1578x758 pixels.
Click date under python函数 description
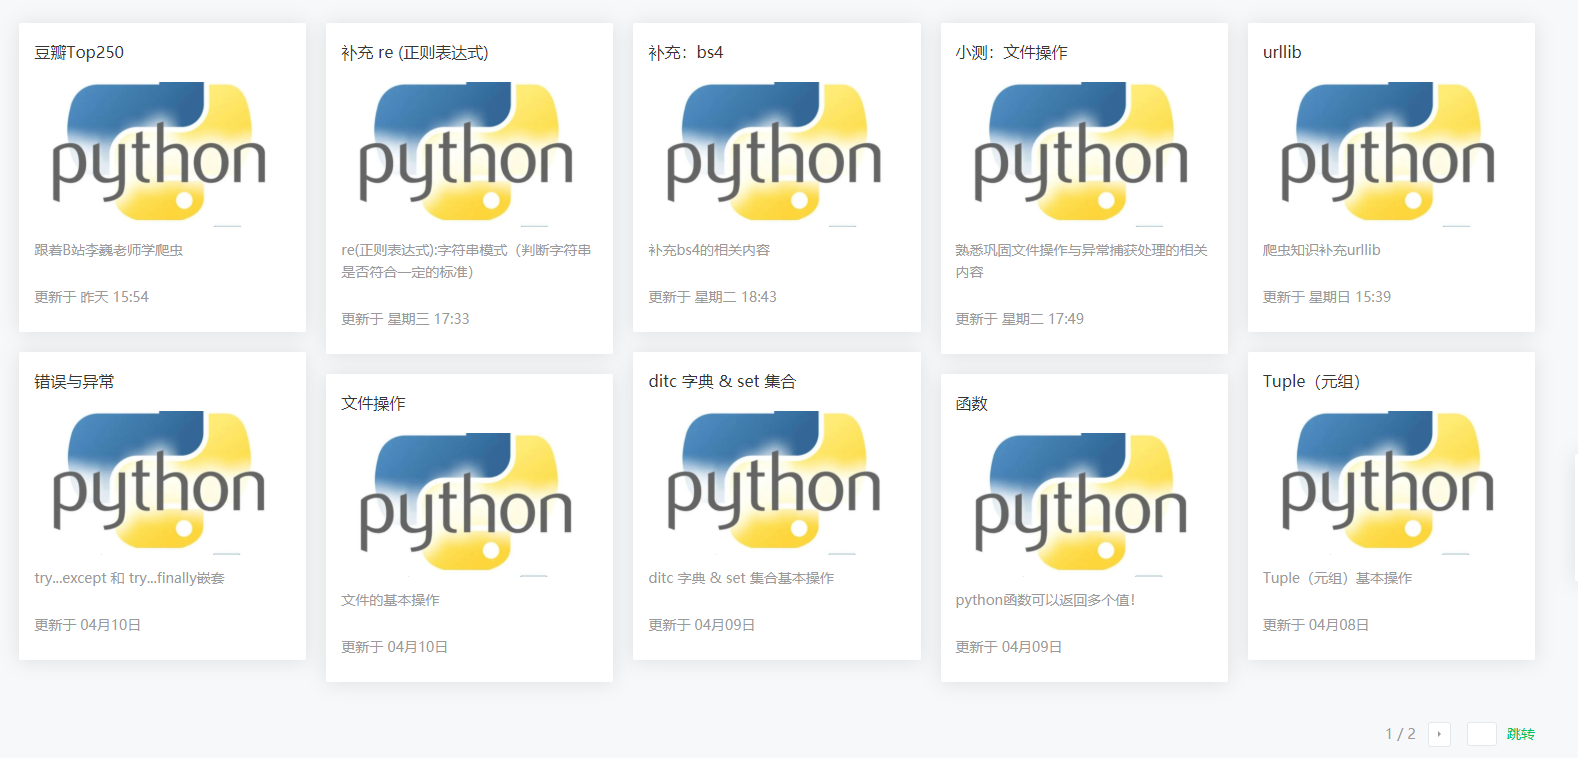(1009, 647)
